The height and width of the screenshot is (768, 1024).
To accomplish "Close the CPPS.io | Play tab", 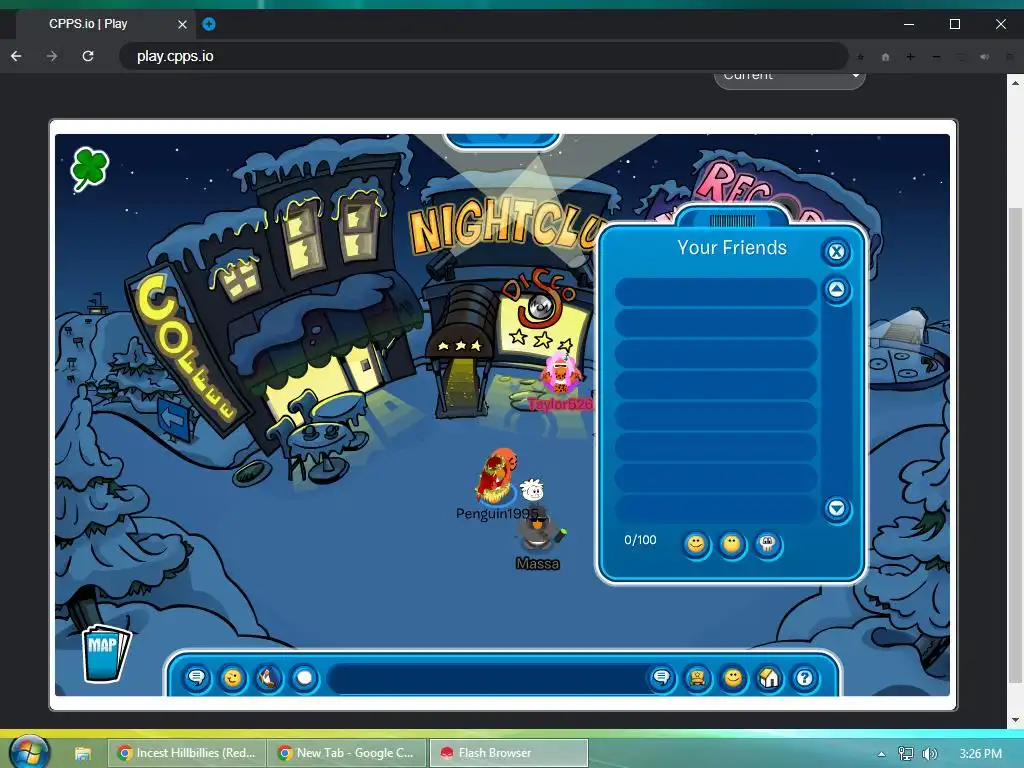I will pos(182,24).
